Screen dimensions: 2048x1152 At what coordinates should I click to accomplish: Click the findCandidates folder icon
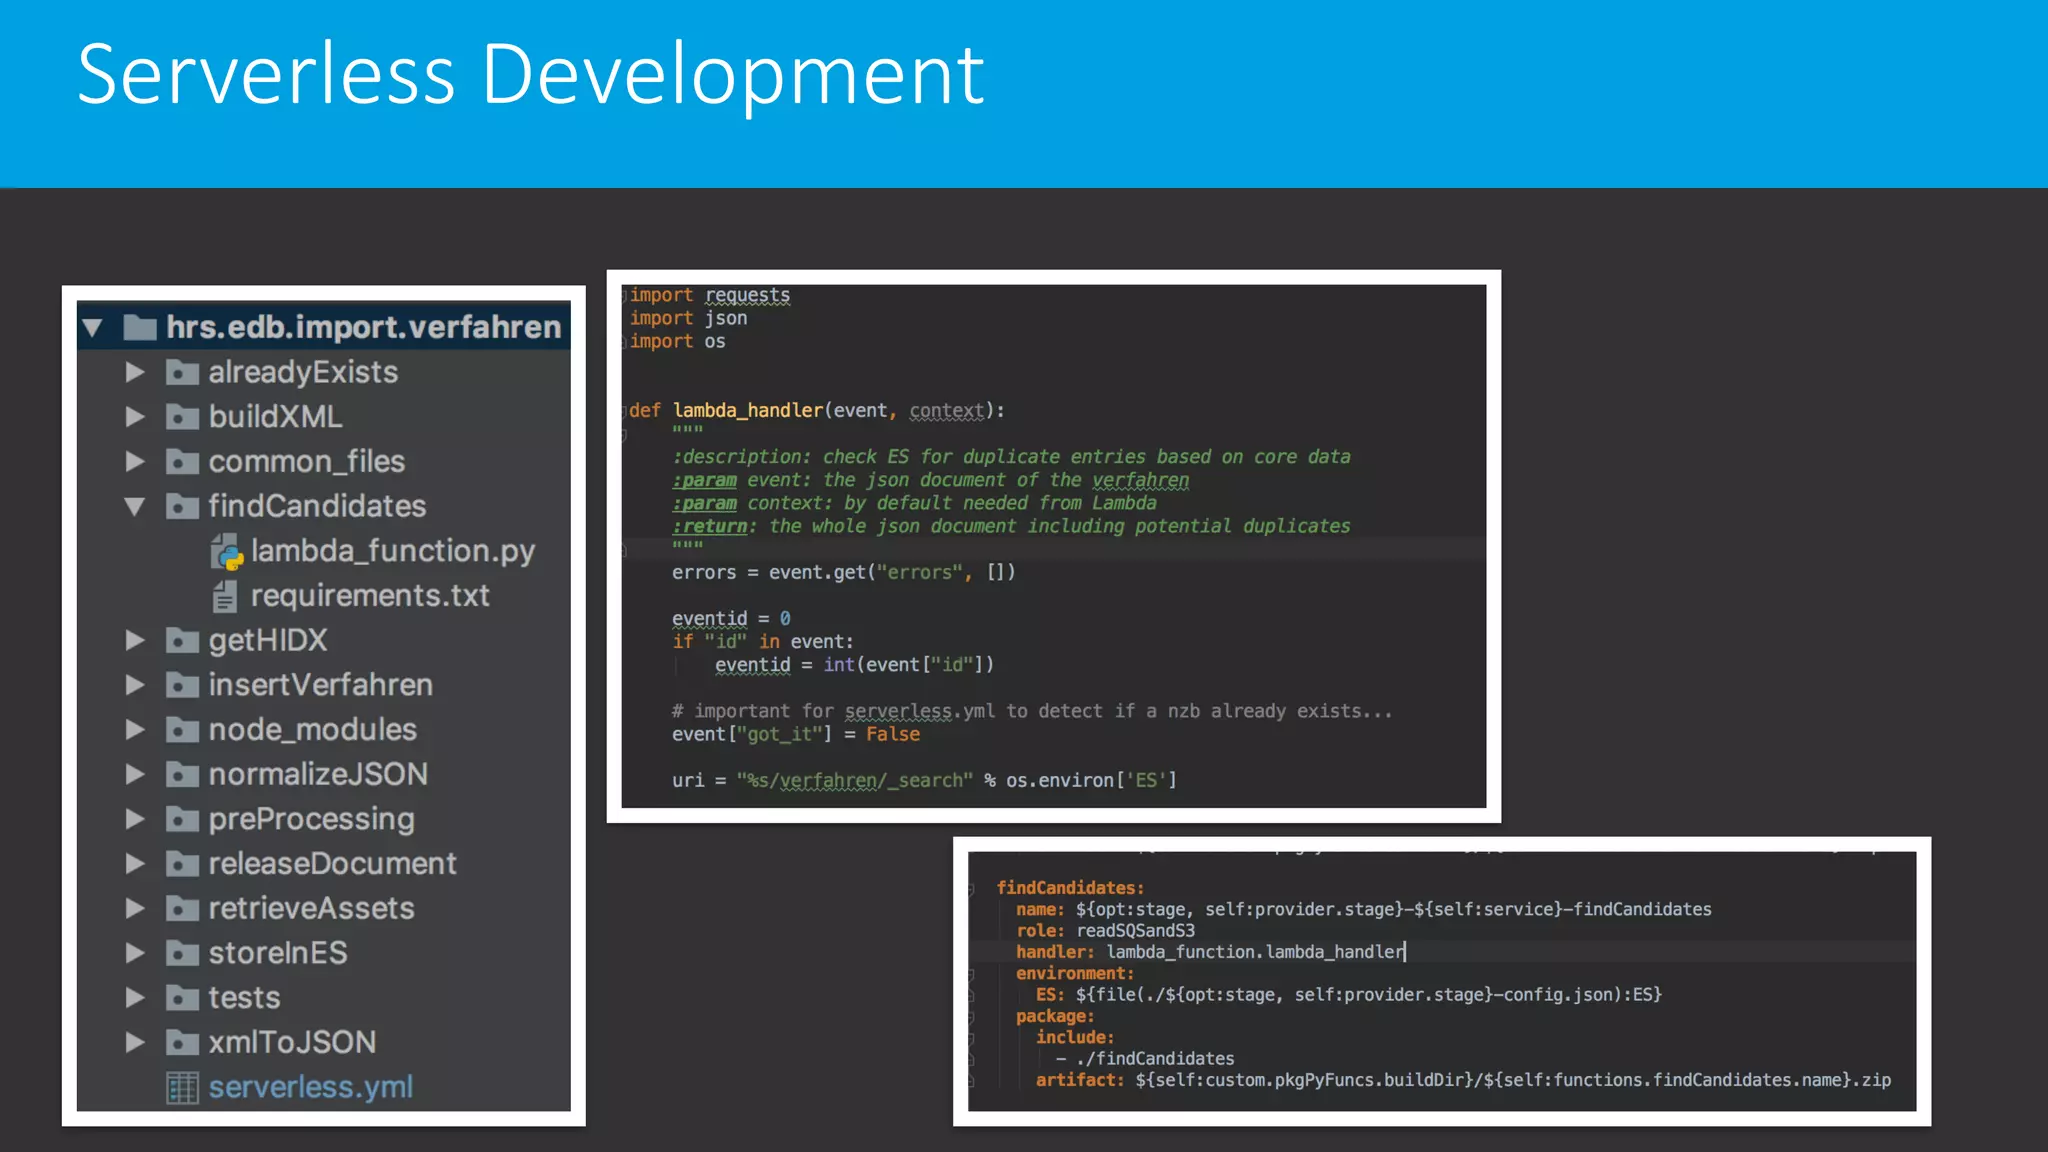point(182,507)
